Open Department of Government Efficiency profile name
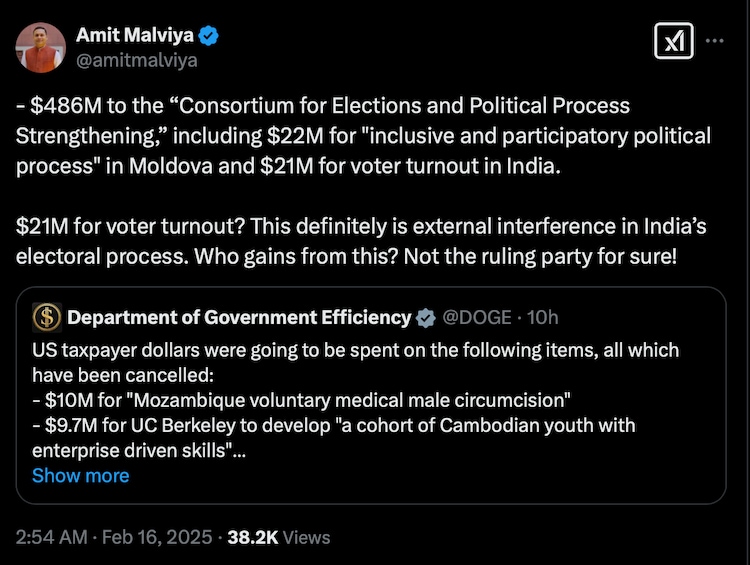 [239, 318]
